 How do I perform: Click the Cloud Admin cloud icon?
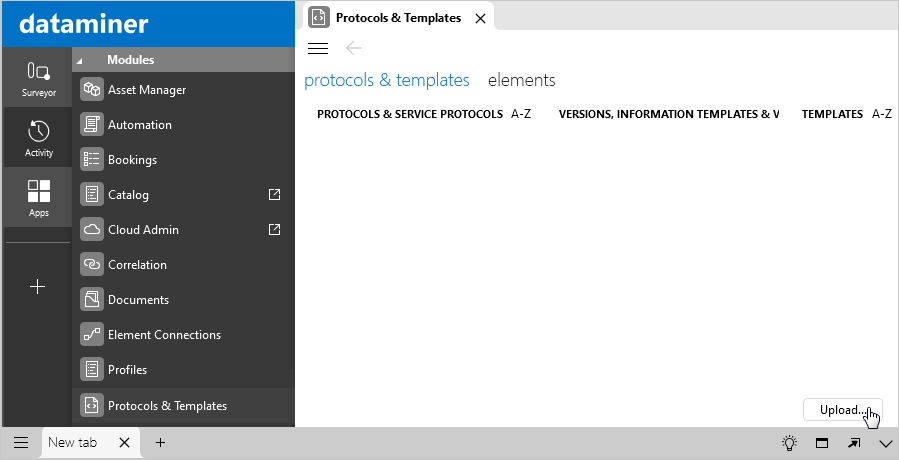(92, 229)
